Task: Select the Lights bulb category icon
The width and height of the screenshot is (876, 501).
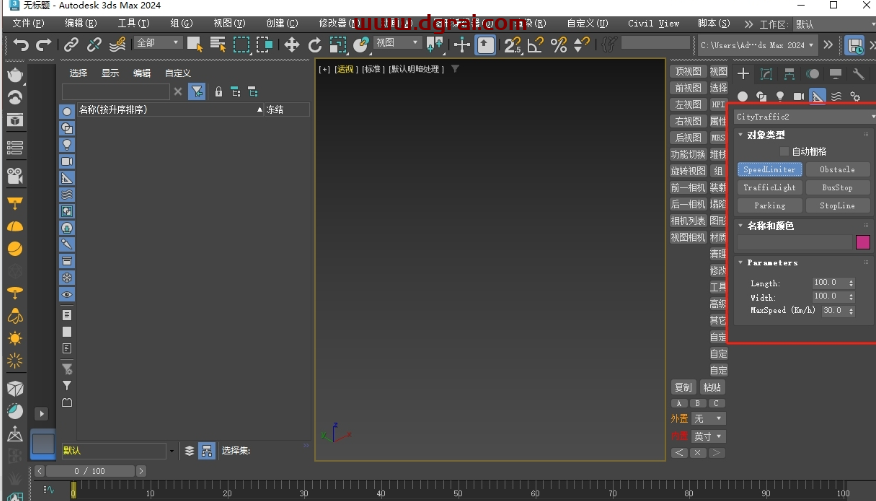Action: 780,97
